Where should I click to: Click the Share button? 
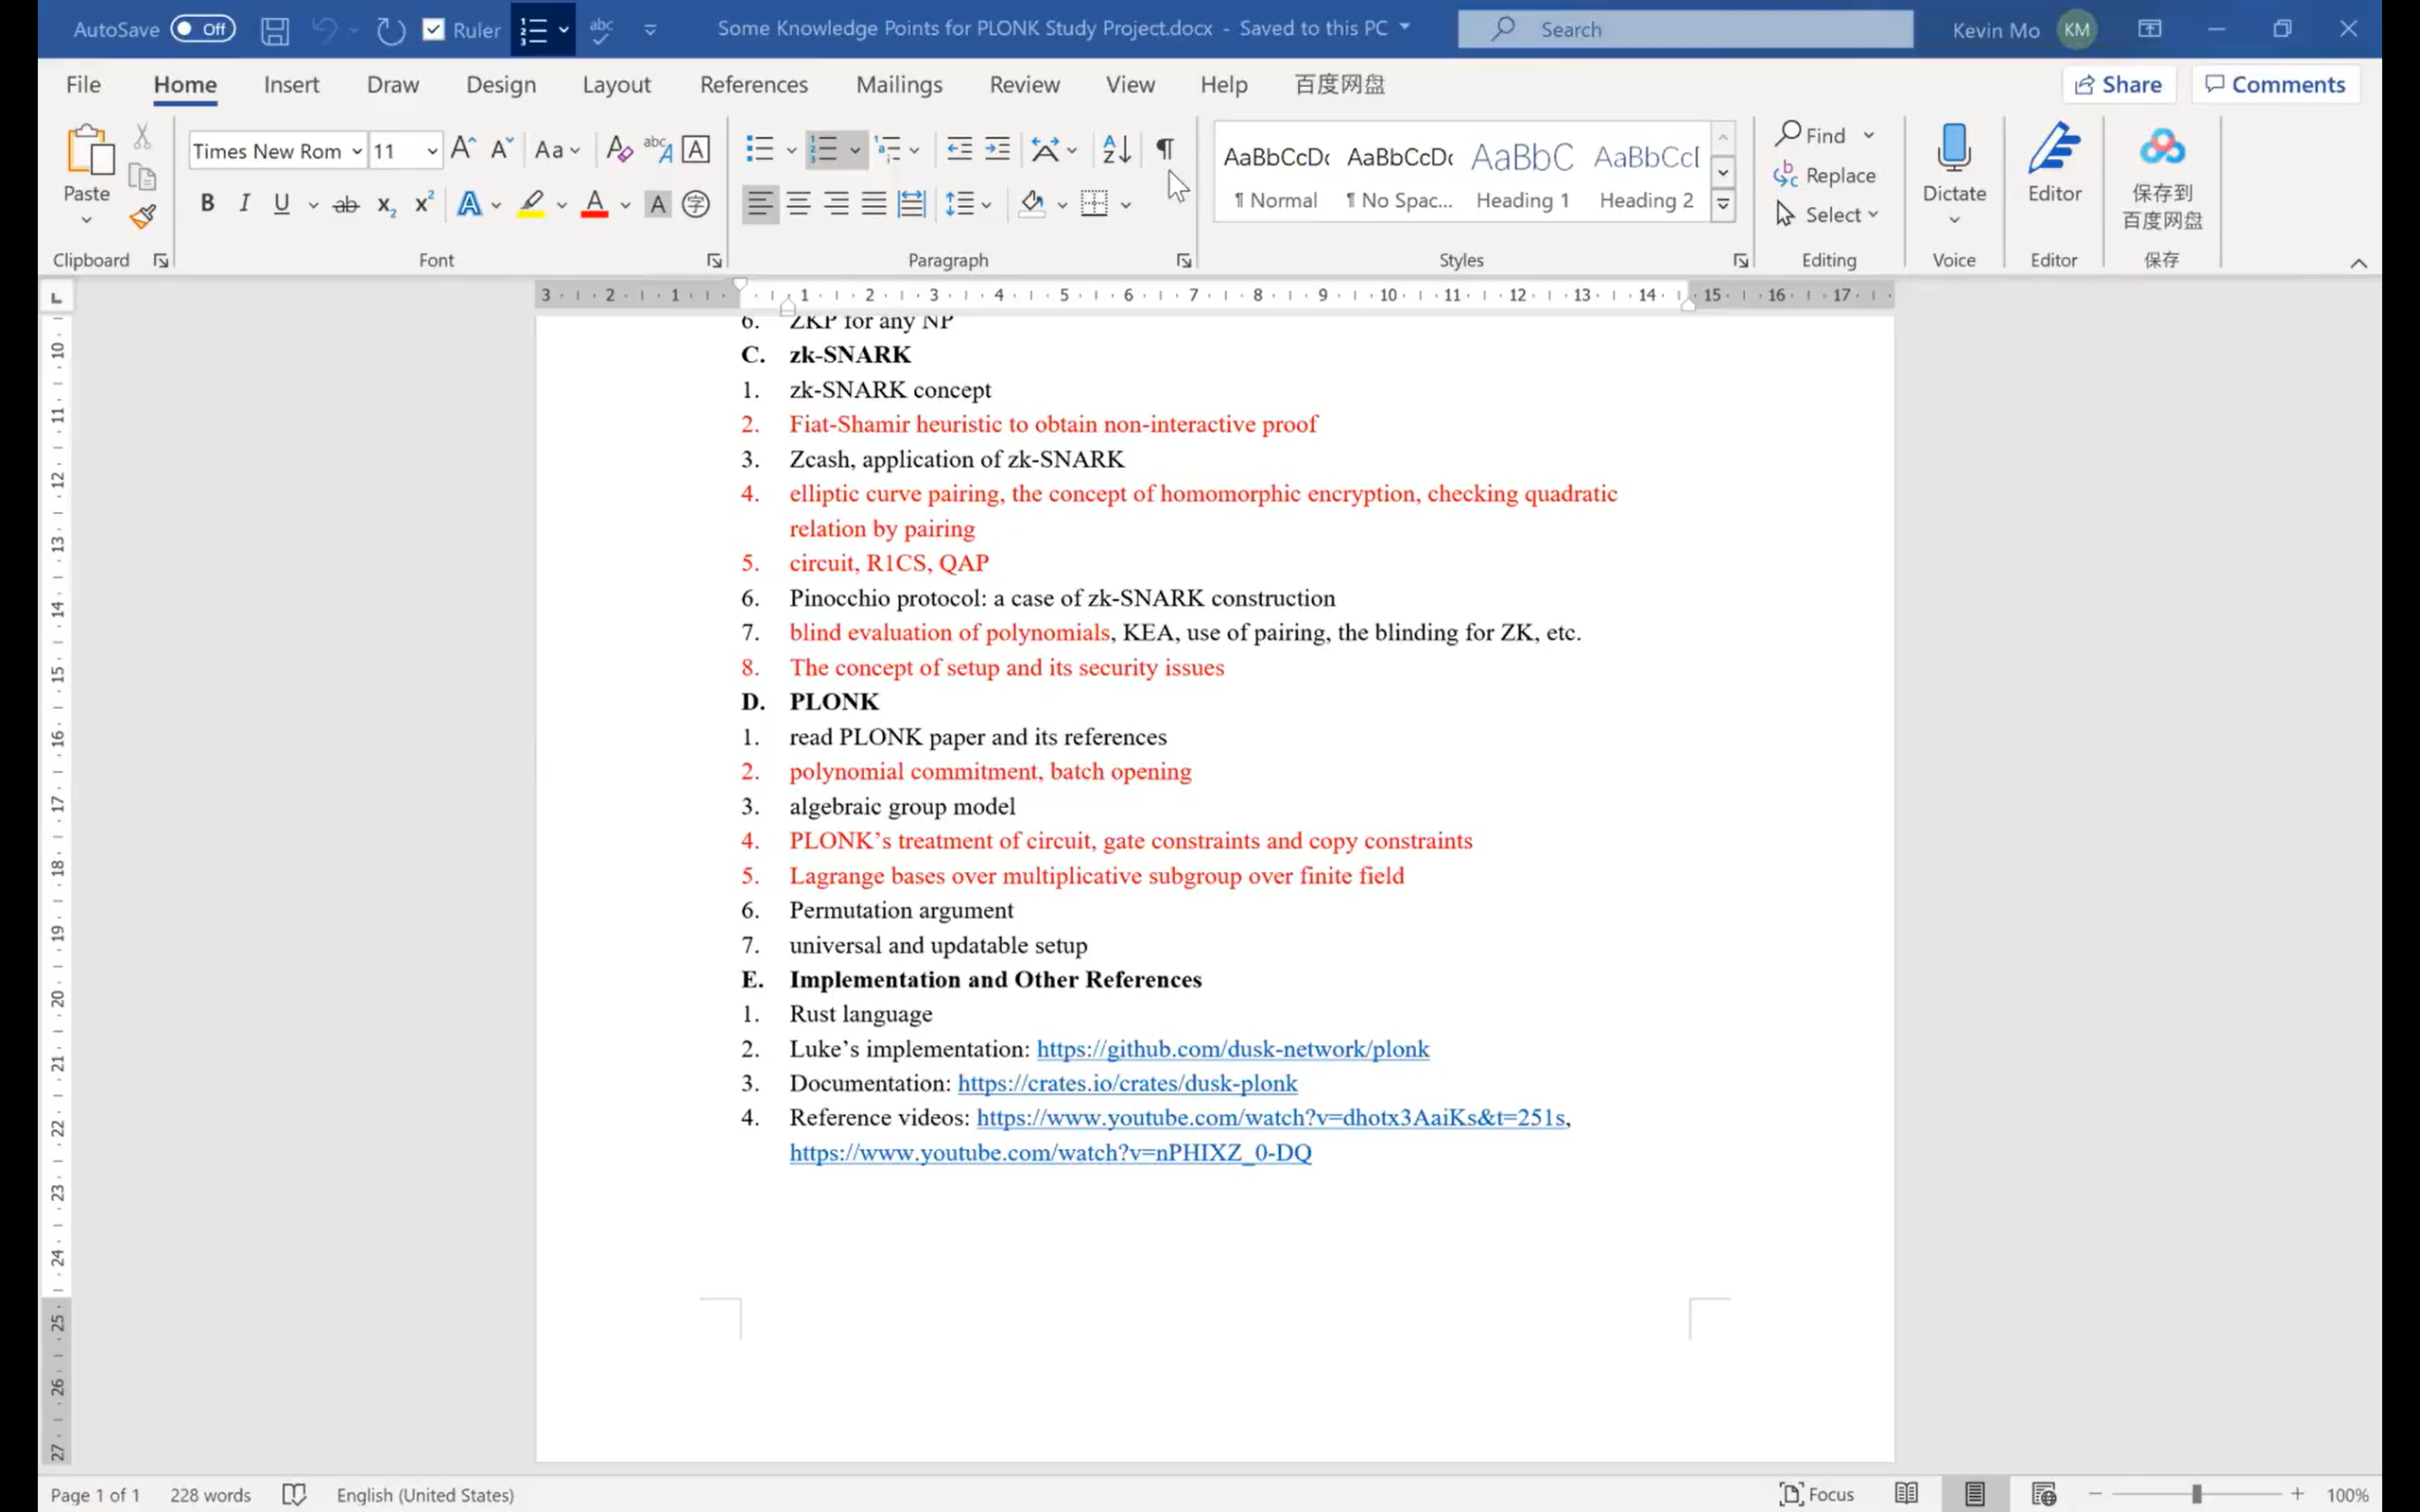click(2118, 85)
